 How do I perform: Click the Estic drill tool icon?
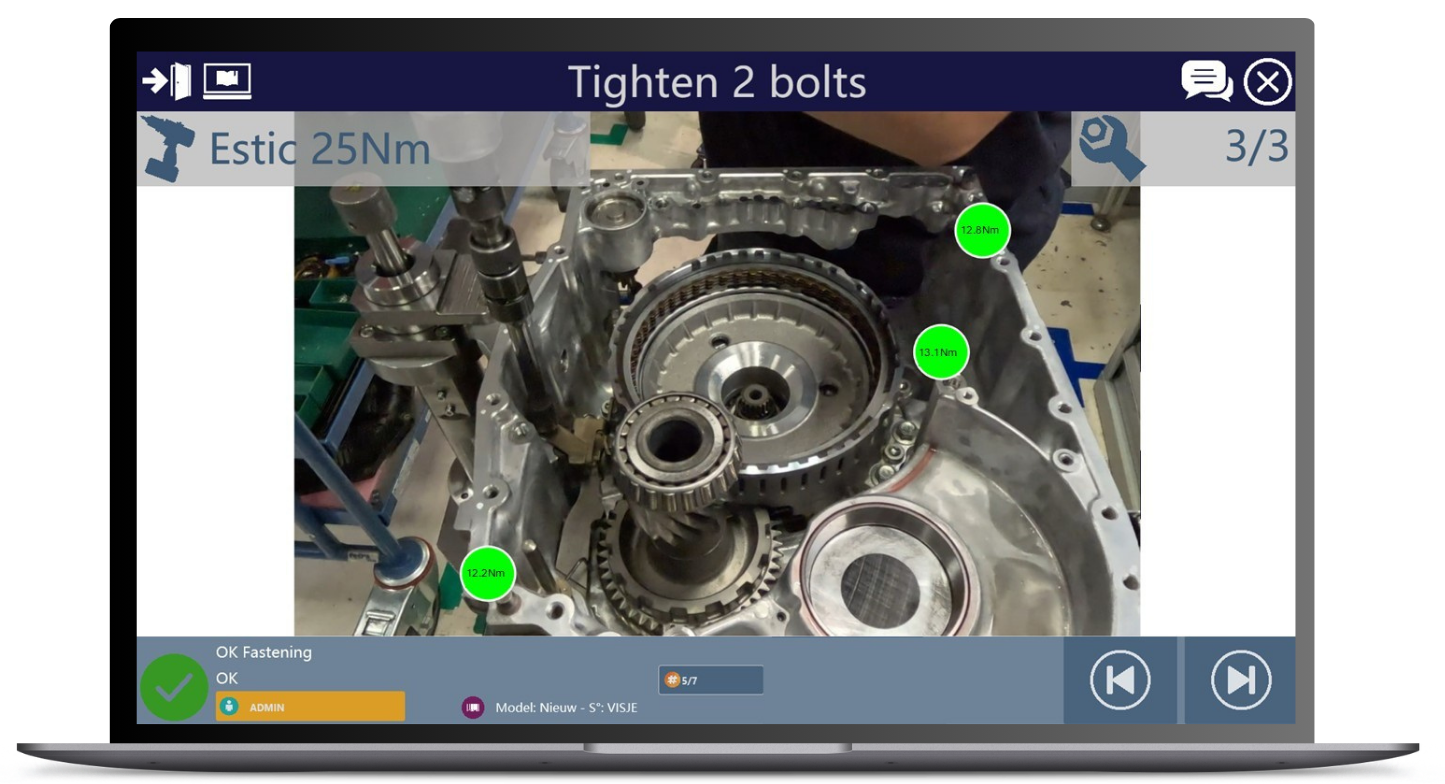point(167,148)
